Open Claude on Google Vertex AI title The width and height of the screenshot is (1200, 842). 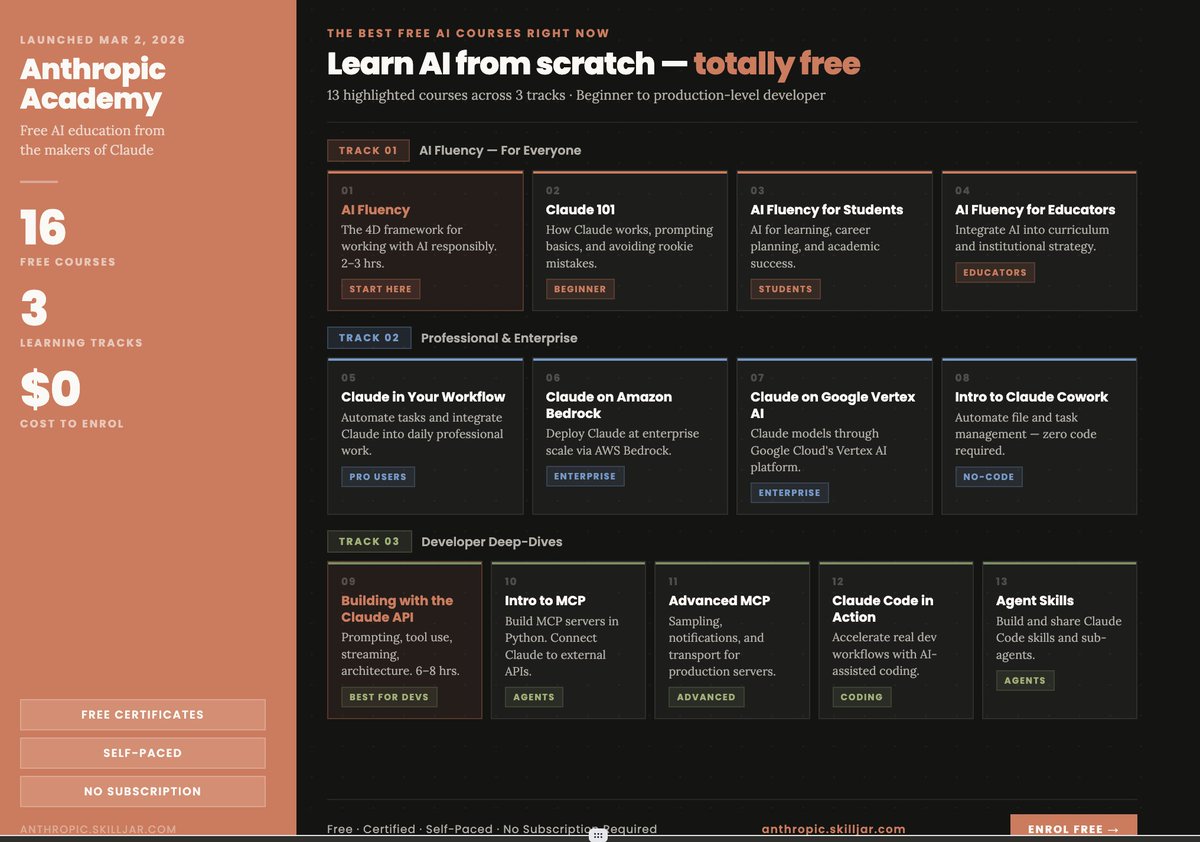click(x=833, y=405)
